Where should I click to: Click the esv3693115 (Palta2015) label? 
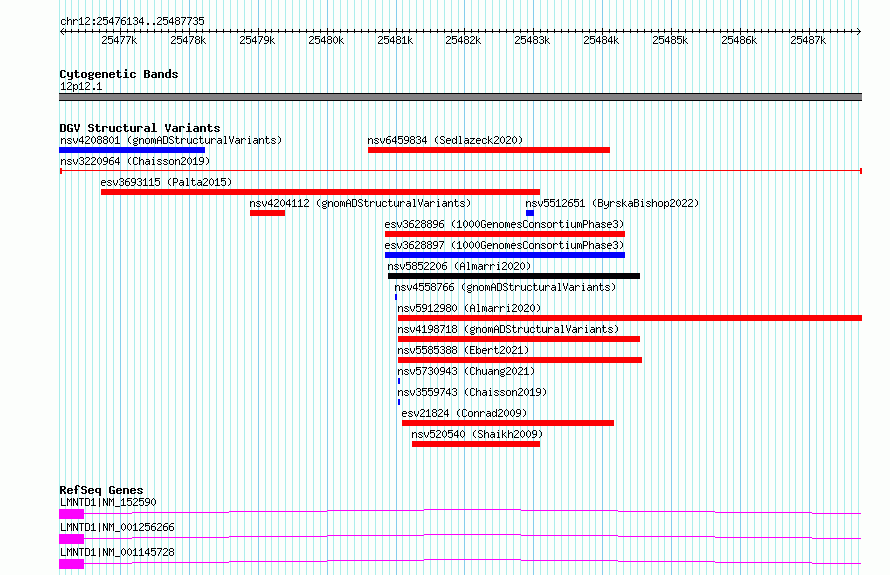tap(166, 182)
